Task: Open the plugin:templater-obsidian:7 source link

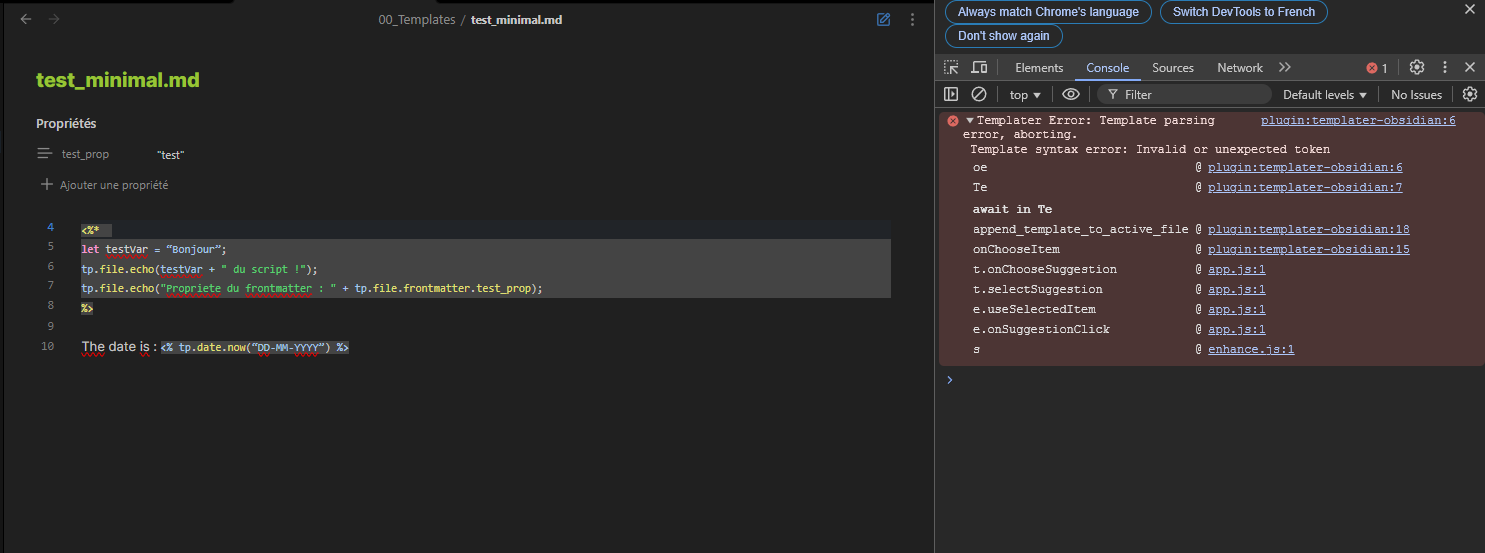Action: tap(1305, 188)
